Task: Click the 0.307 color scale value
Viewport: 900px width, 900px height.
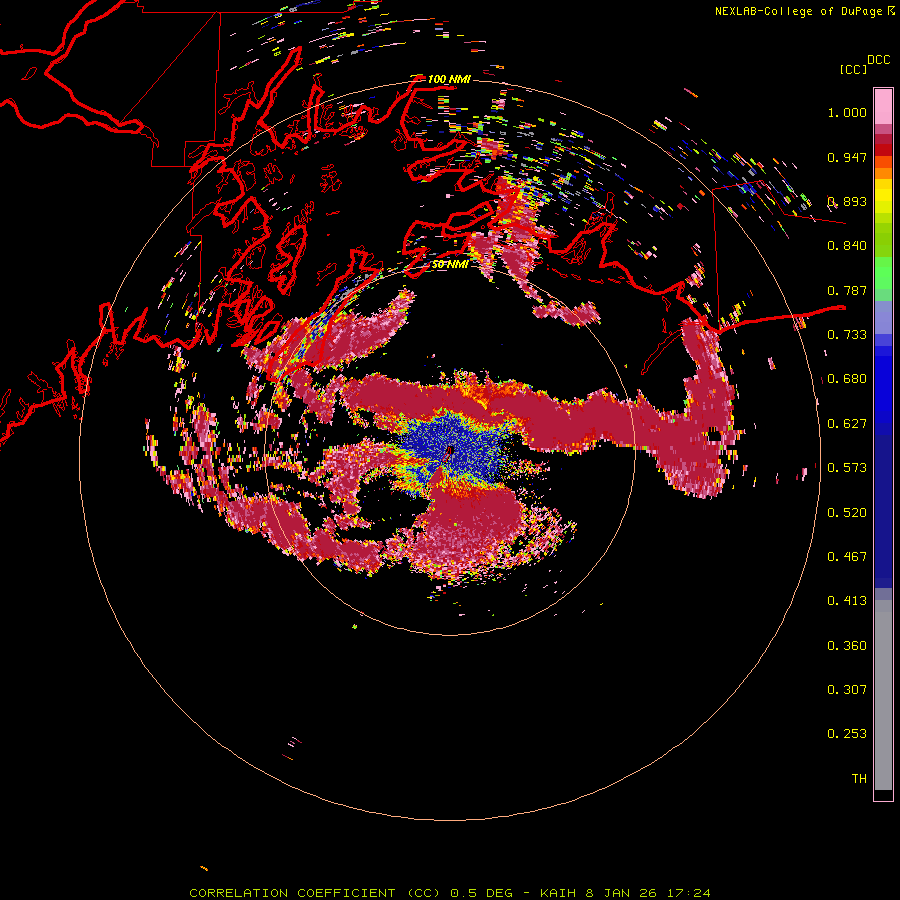Action: coord(847,690)
